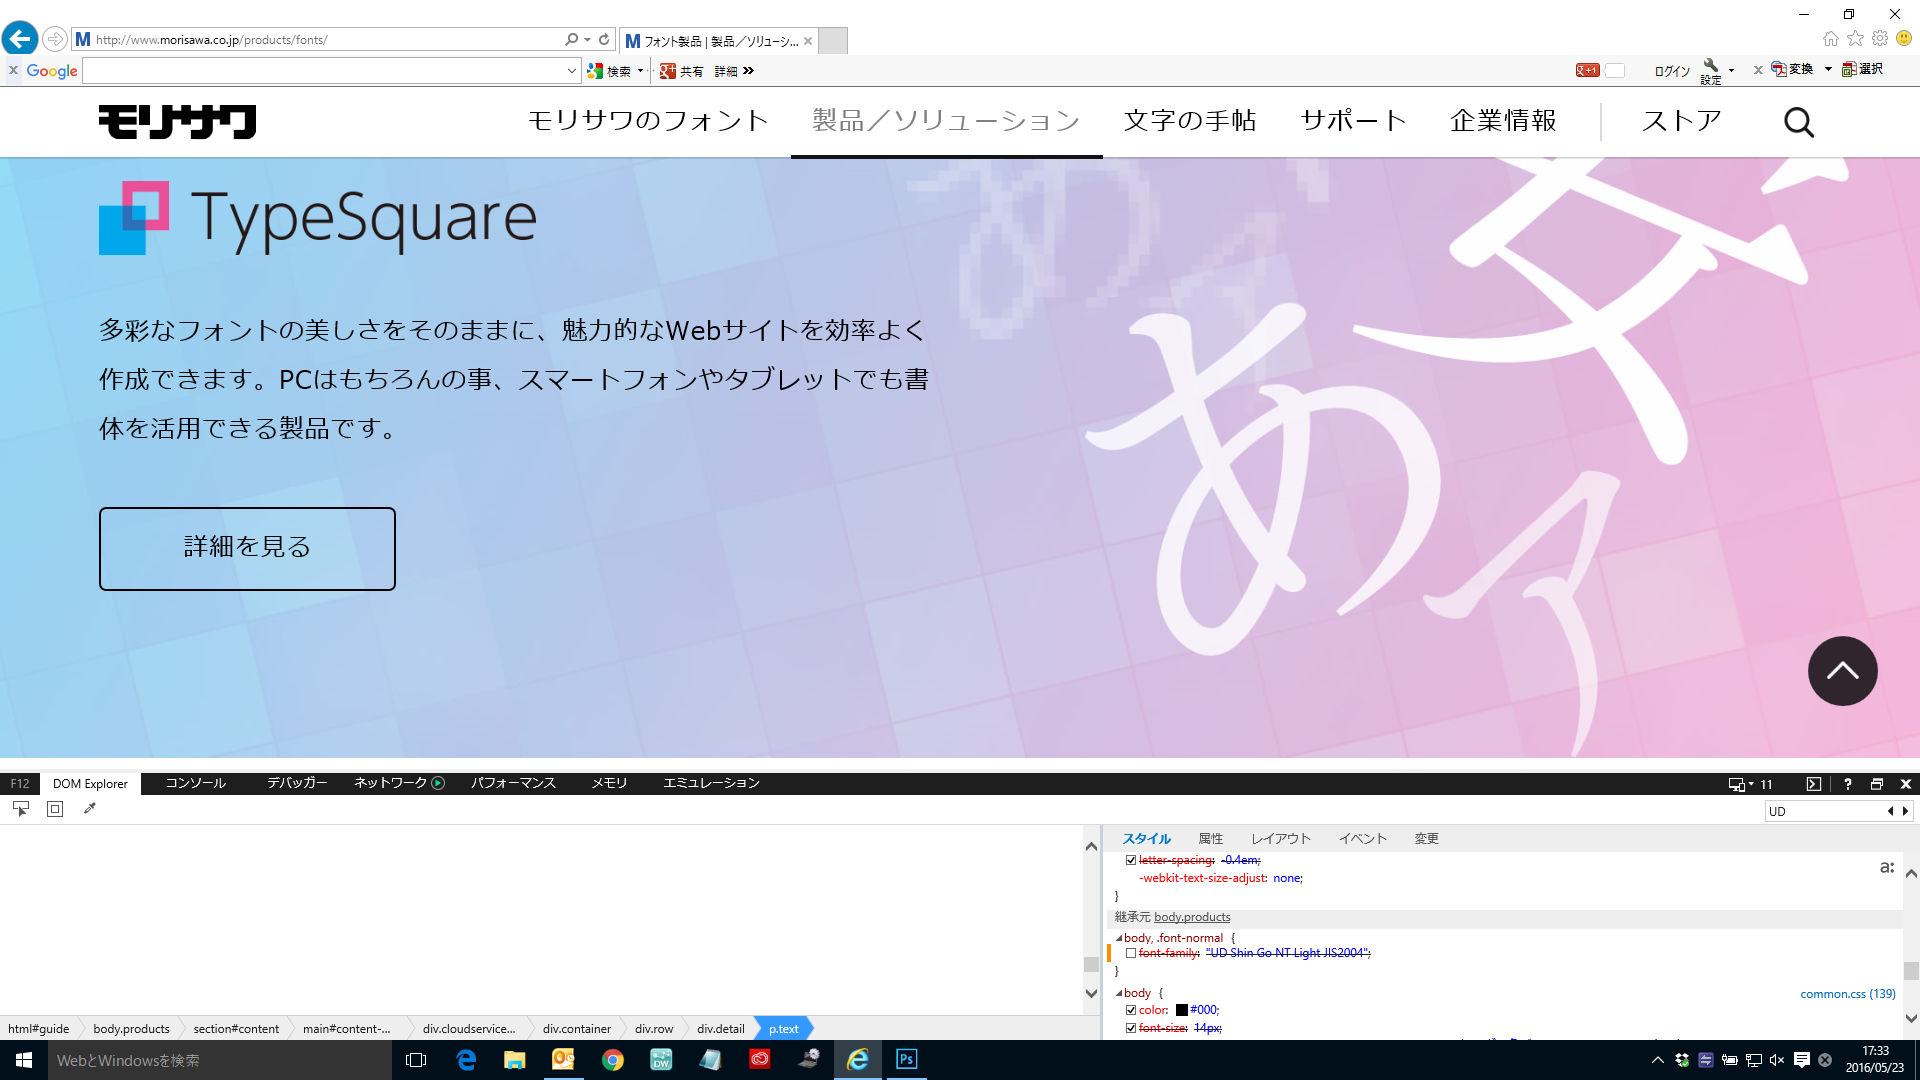
Task: Open モリサワのフォント navigation link
Action: (648, 121)
